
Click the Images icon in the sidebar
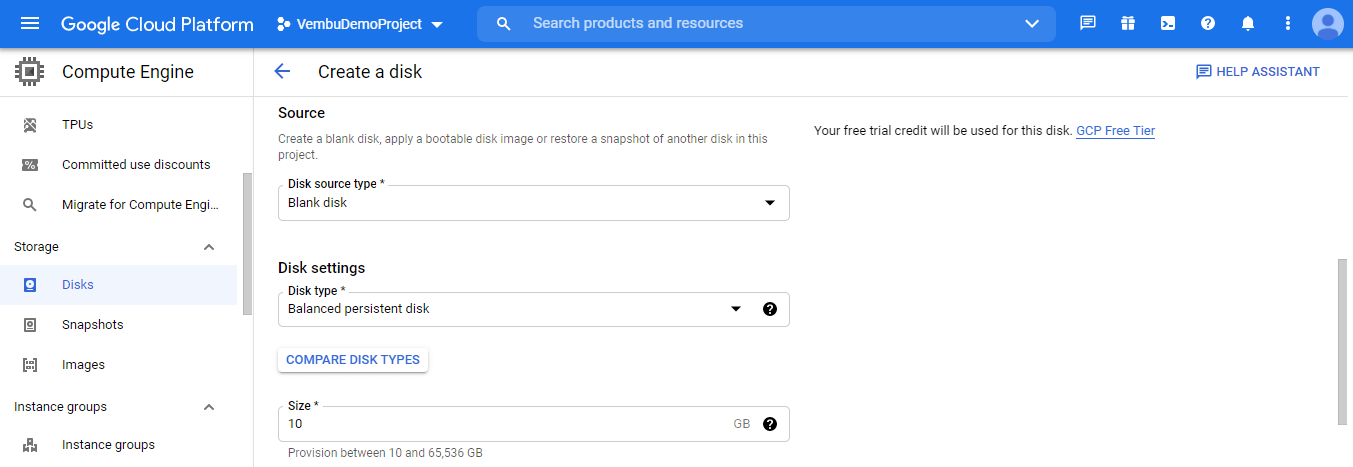point(30,365)
